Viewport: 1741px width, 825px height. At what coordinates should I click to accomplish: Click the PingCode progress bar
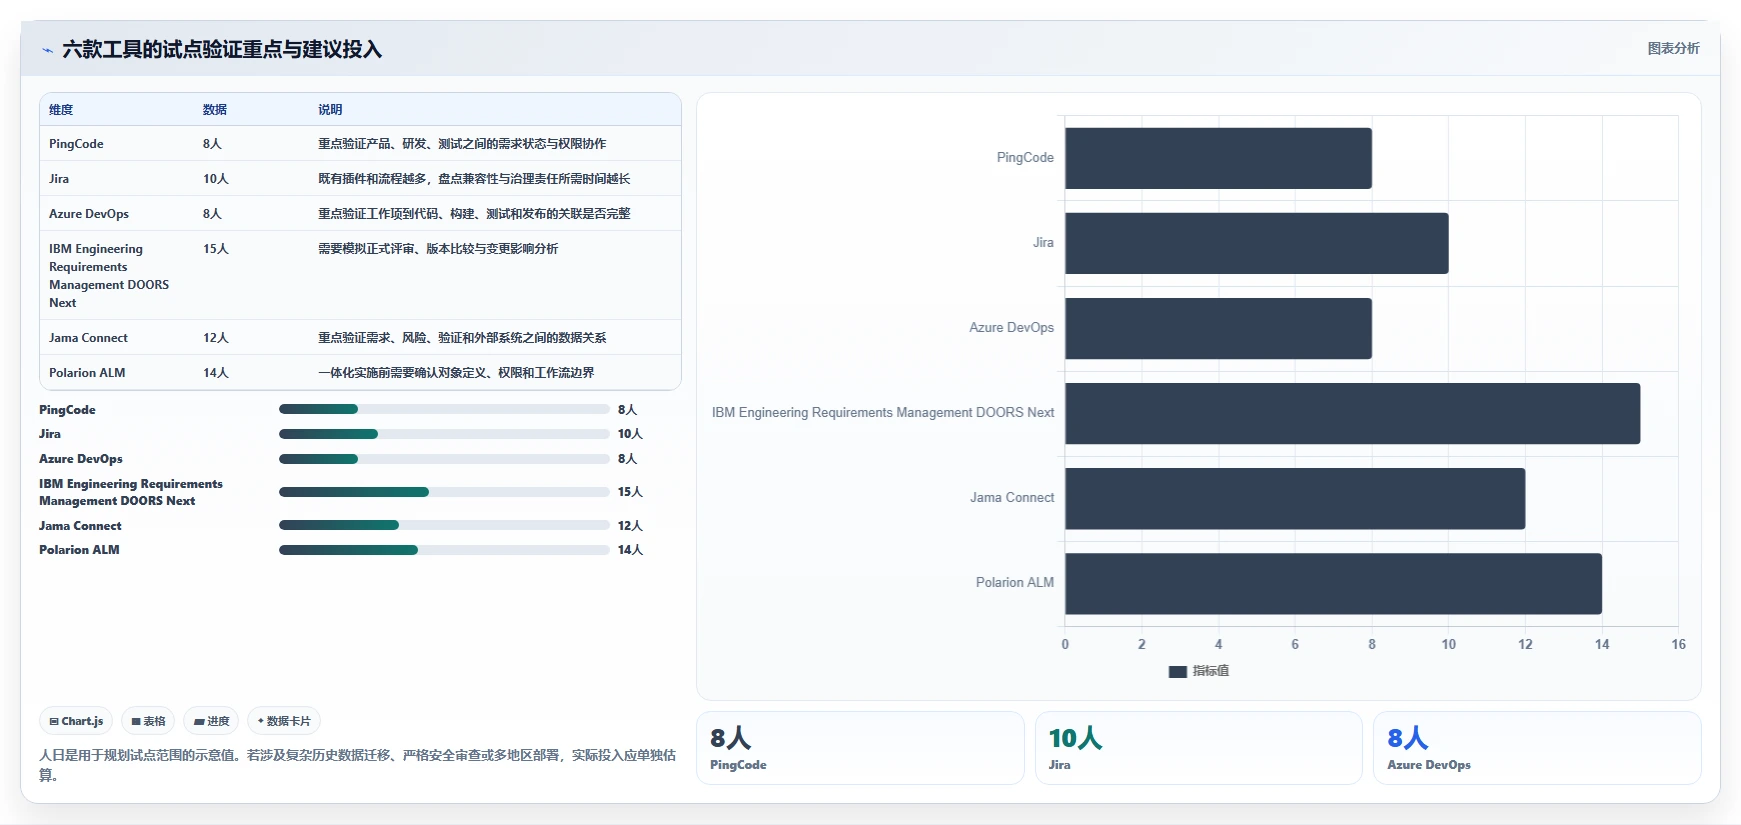(444, 409)
